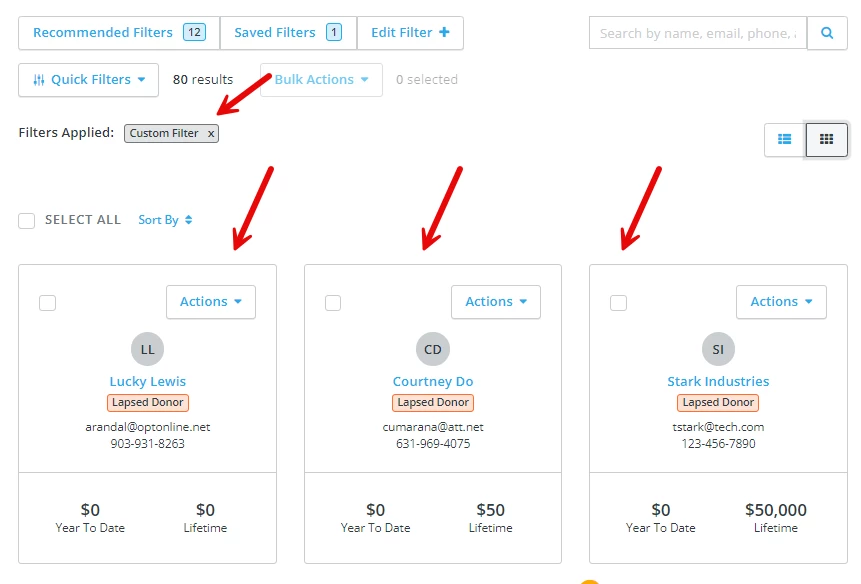Open the Bulk Actions dropdown

(320, 80)
